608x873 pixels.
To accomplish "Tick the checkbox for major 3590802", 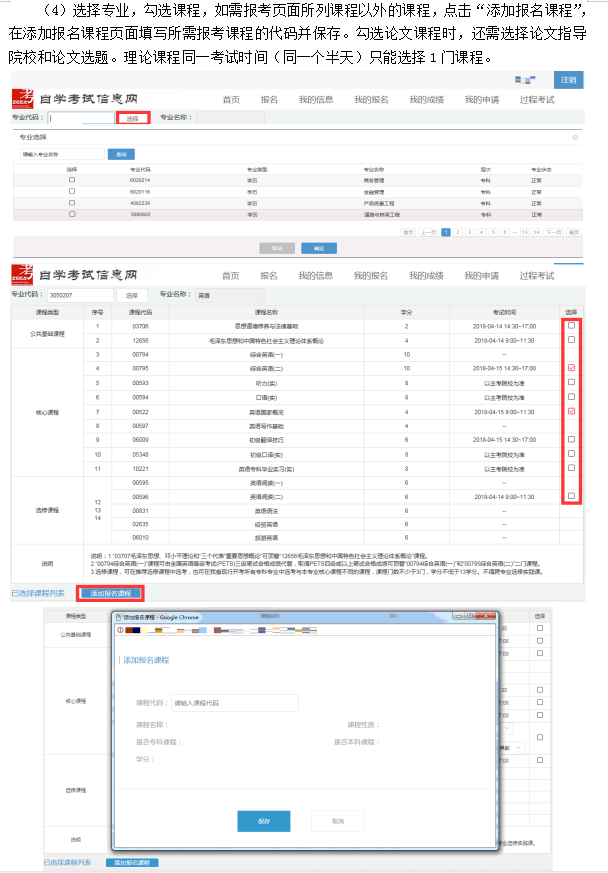I will [72, 214].
